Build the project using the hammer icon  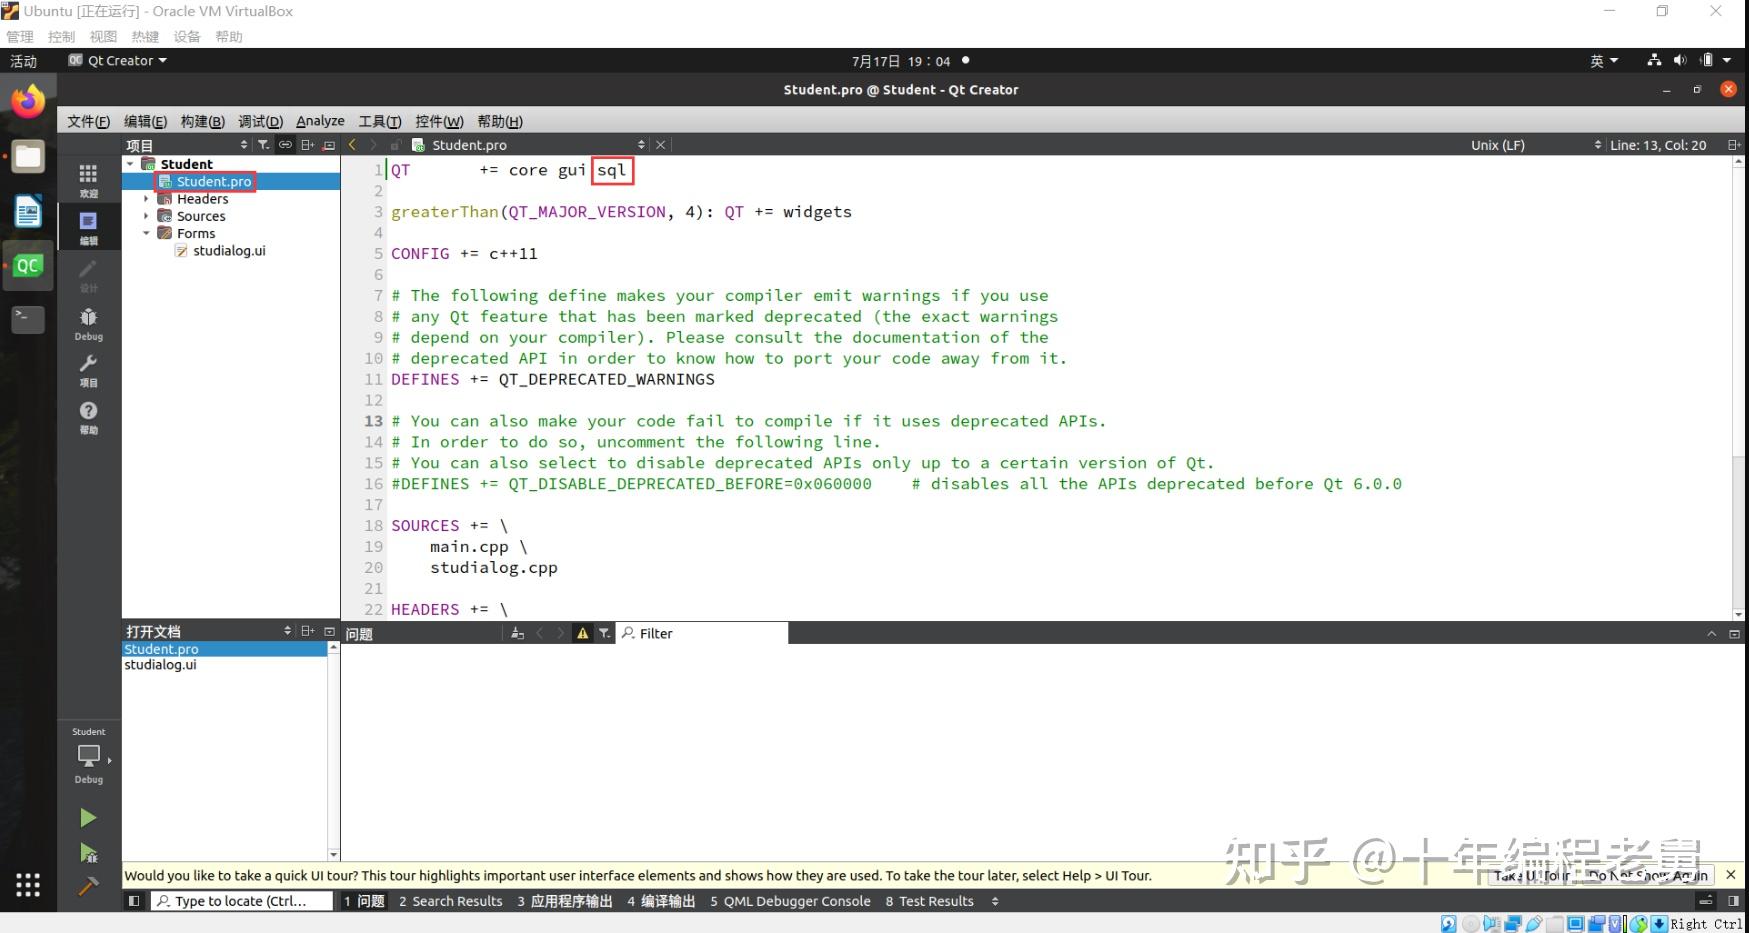88,886
